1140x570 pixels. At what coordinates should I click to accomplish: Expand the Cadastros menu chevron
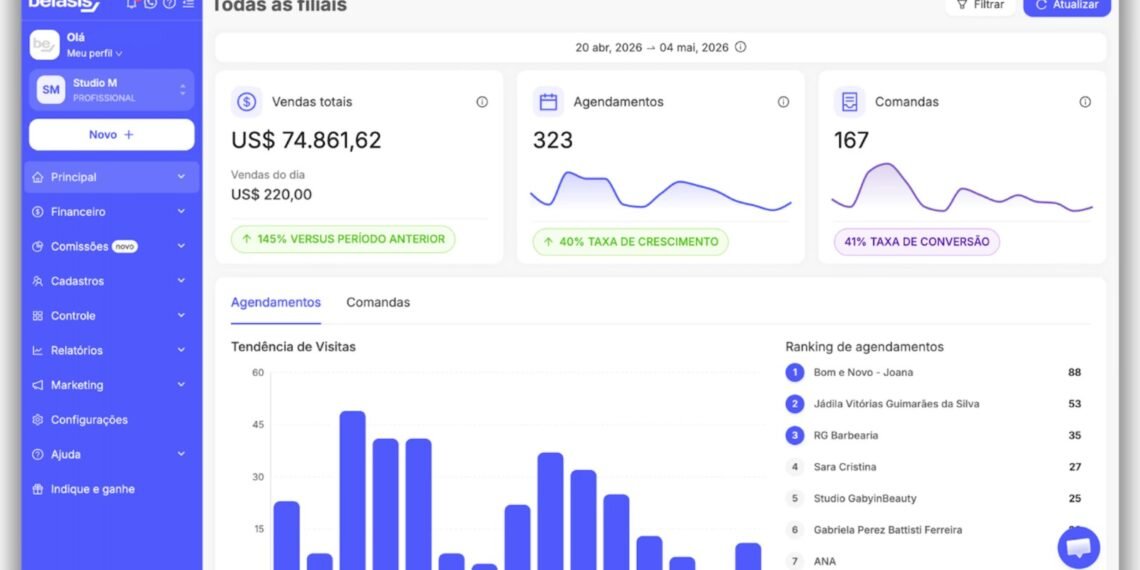[181, 281]
